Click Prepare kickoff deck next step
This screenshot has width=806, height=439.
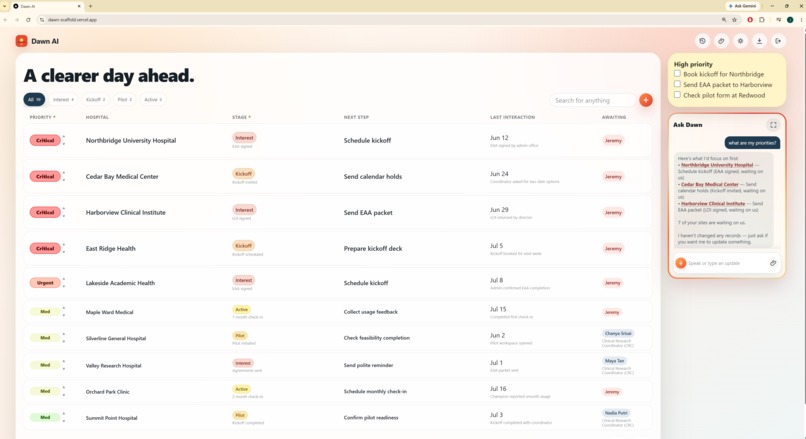click(x=373, y=248)
